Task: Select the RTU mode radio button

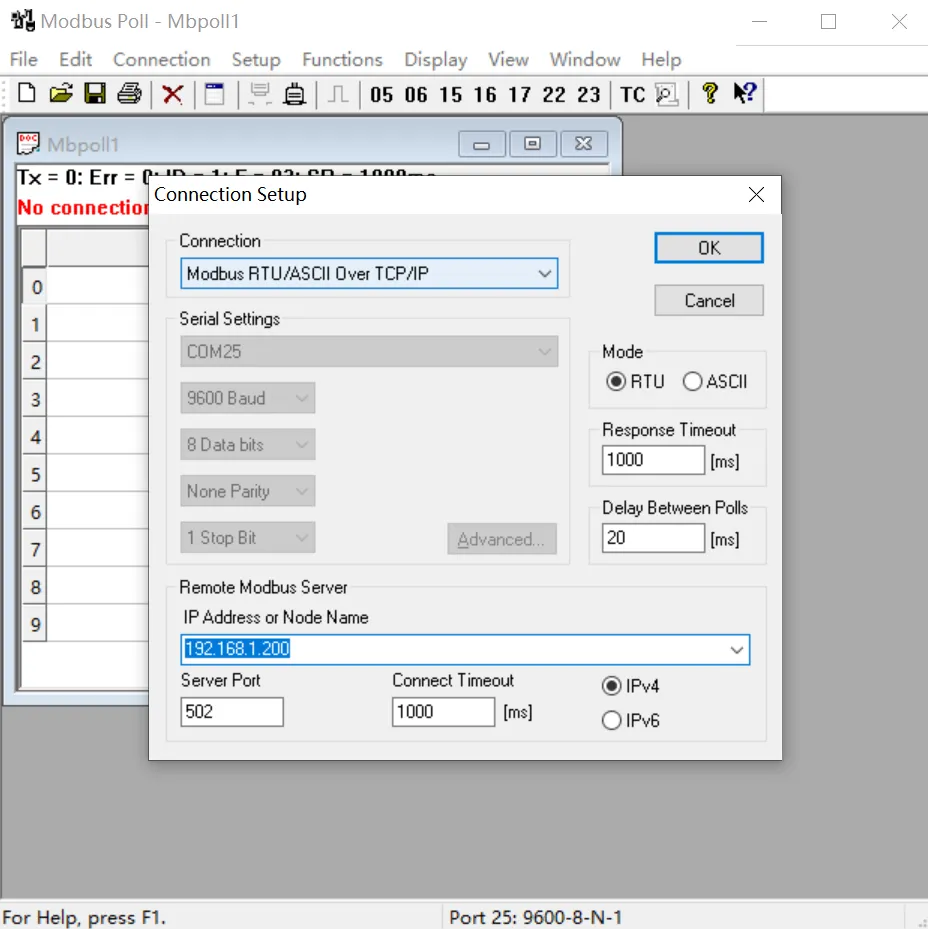Action: 617,382
